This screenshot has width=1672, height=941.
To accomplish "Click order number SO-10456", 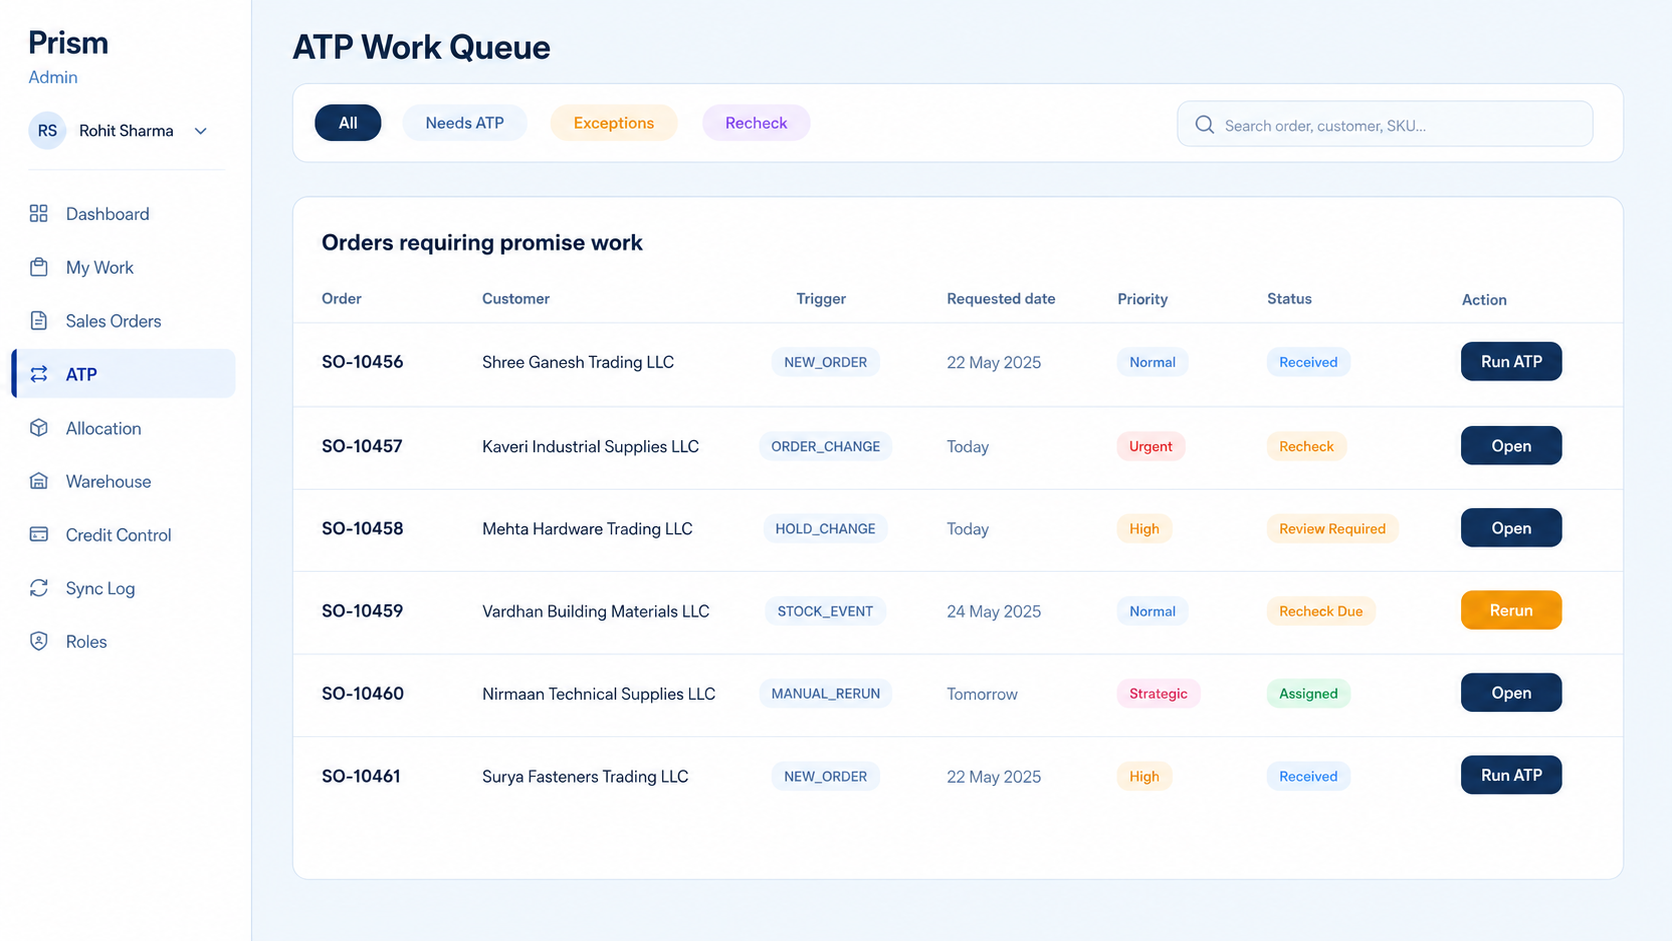I will point(362,362).
